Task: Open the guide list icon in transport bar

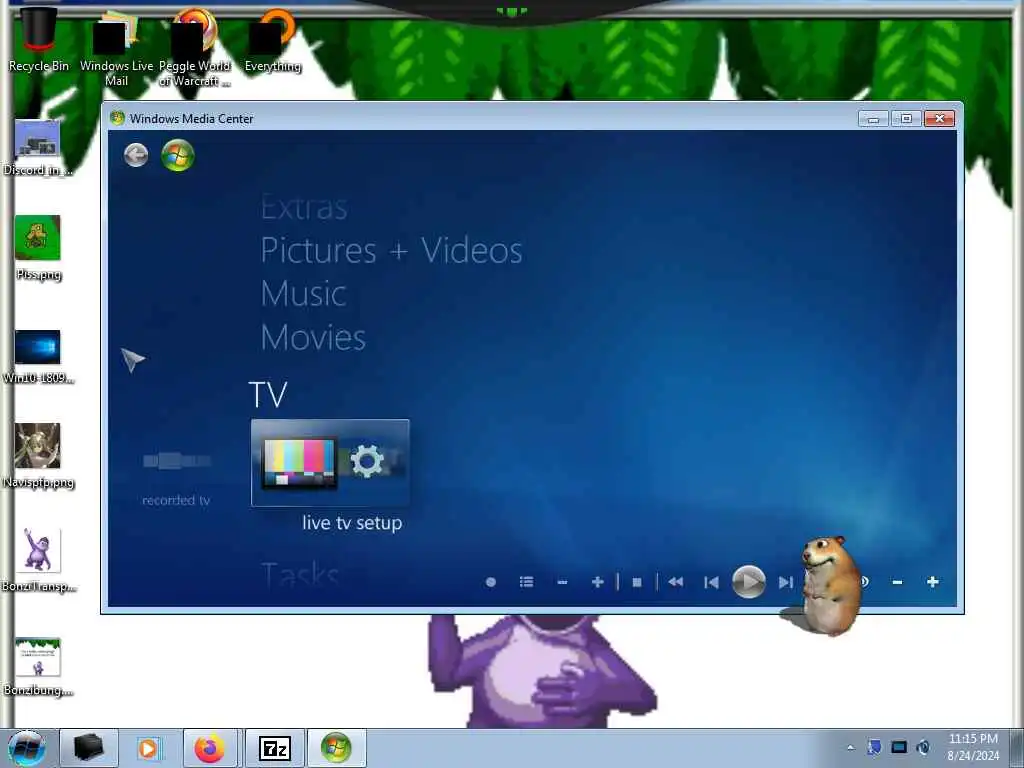Action: pos(526,582)
